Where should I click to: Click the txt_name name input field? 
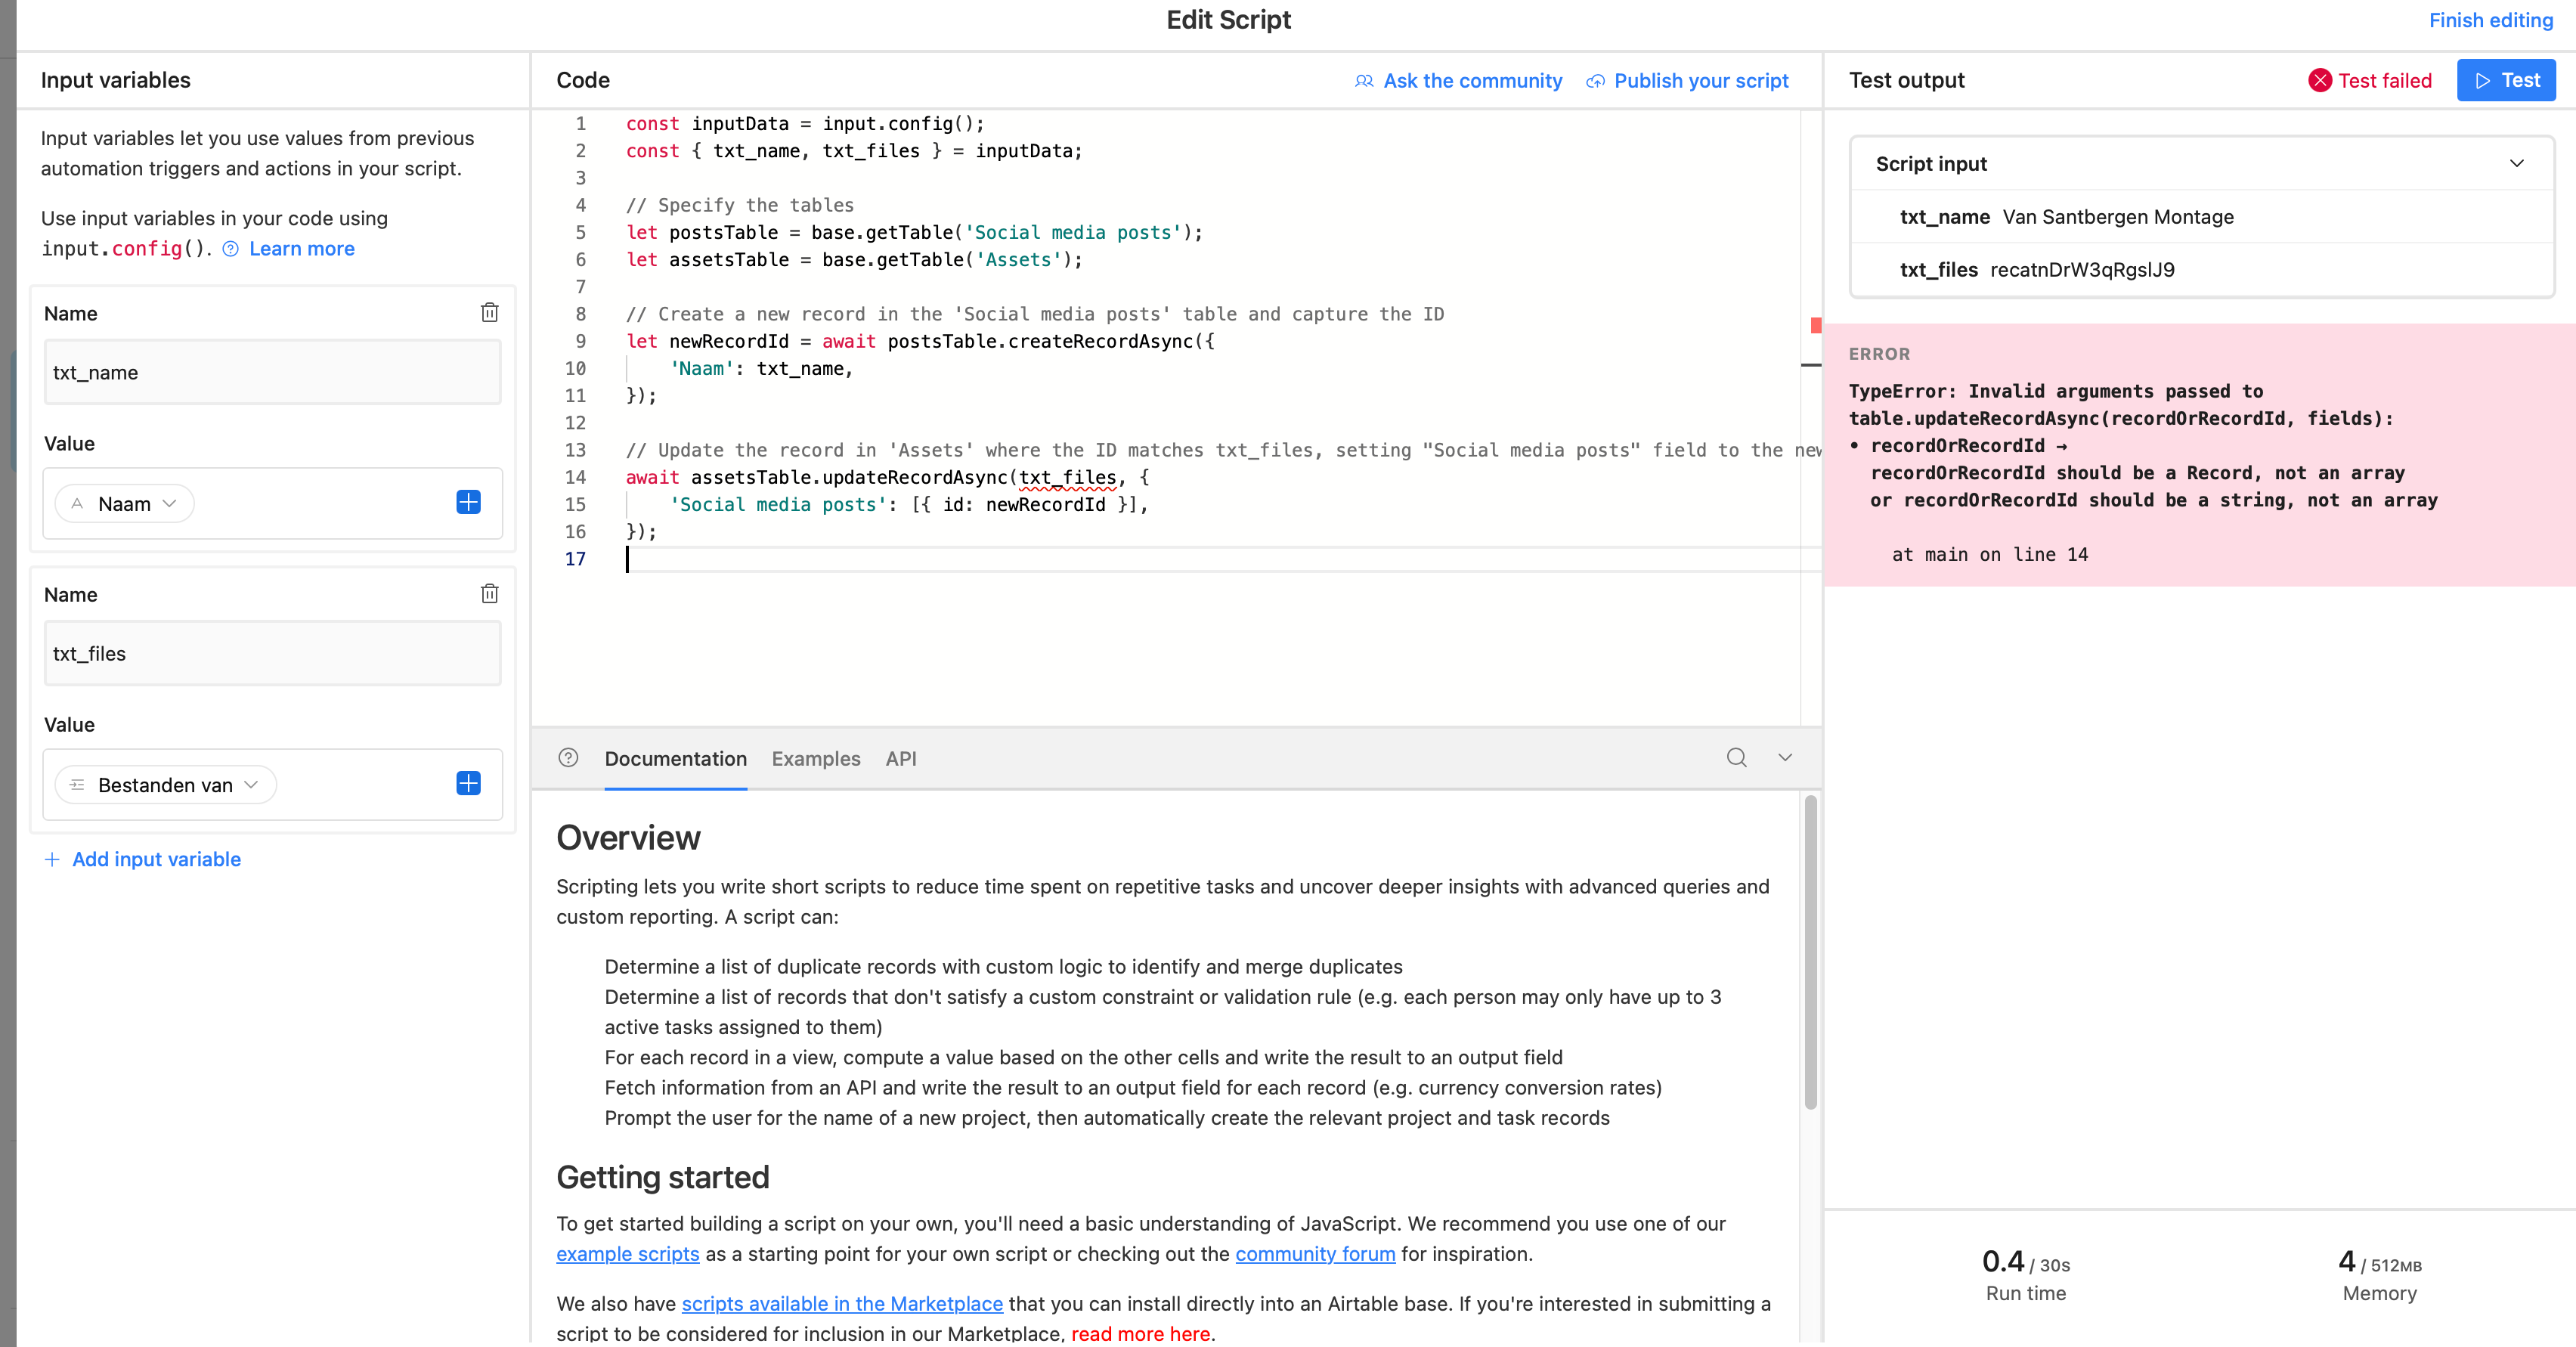[x=272, y=372]
